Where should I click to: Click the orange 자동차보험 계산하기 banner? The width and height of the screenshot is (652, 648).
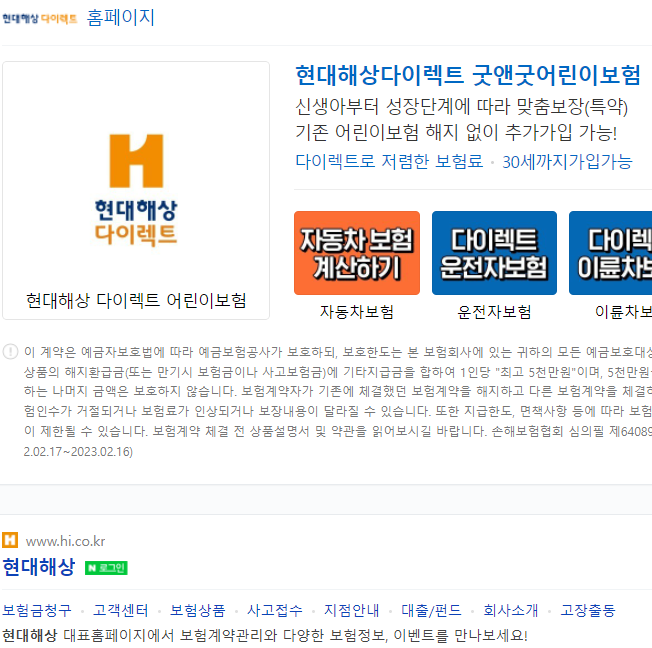coord(357,253)
